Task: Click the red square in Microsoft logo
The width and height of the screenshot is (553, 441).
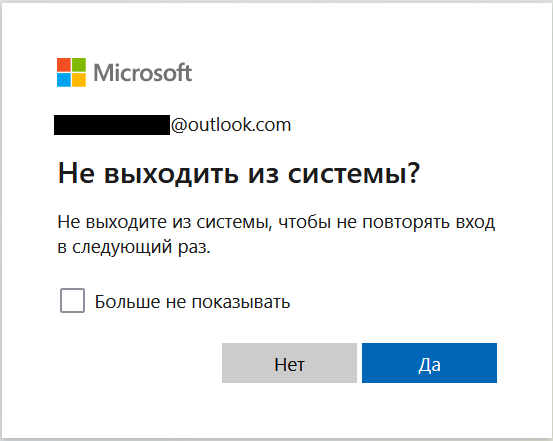Action: pos(64,65)
